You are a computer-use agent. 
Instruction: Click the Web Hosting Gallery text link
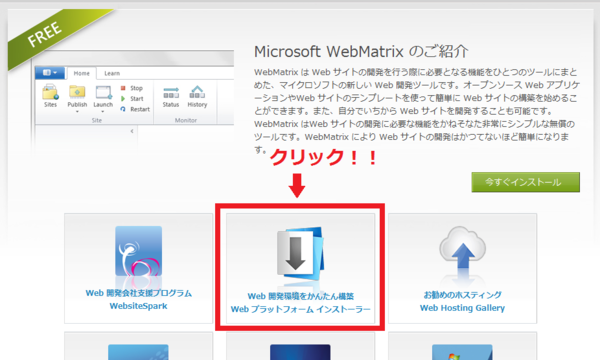click(462, 308)
